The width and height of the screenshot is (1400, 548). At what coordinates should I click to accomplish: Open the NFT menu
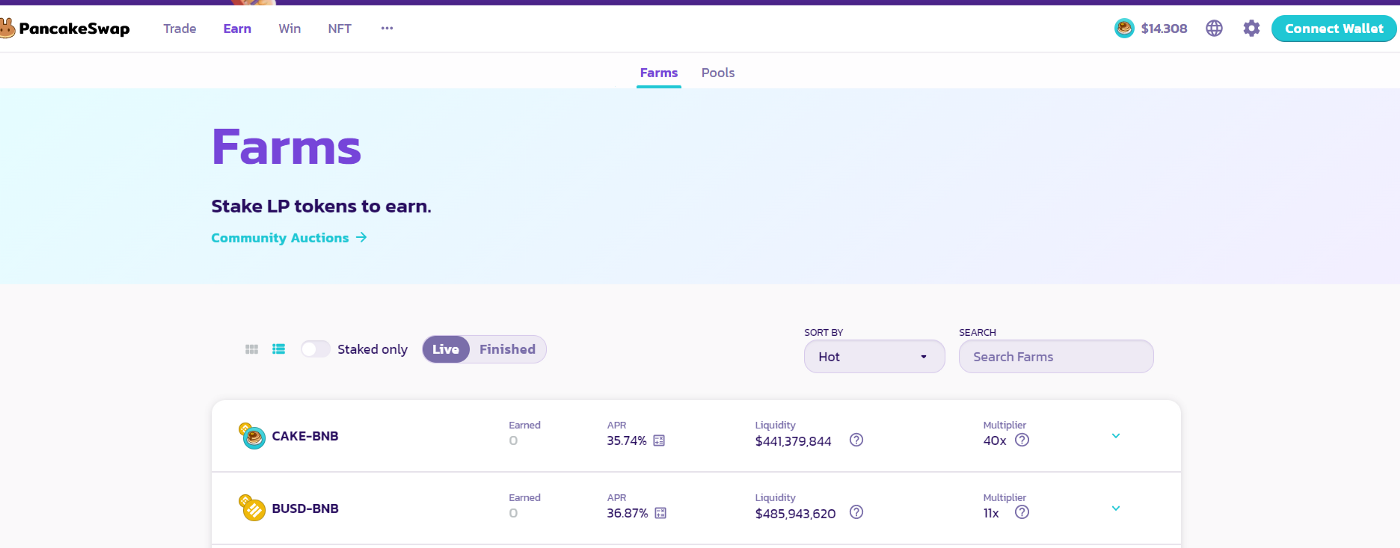[x=340, y=29]
